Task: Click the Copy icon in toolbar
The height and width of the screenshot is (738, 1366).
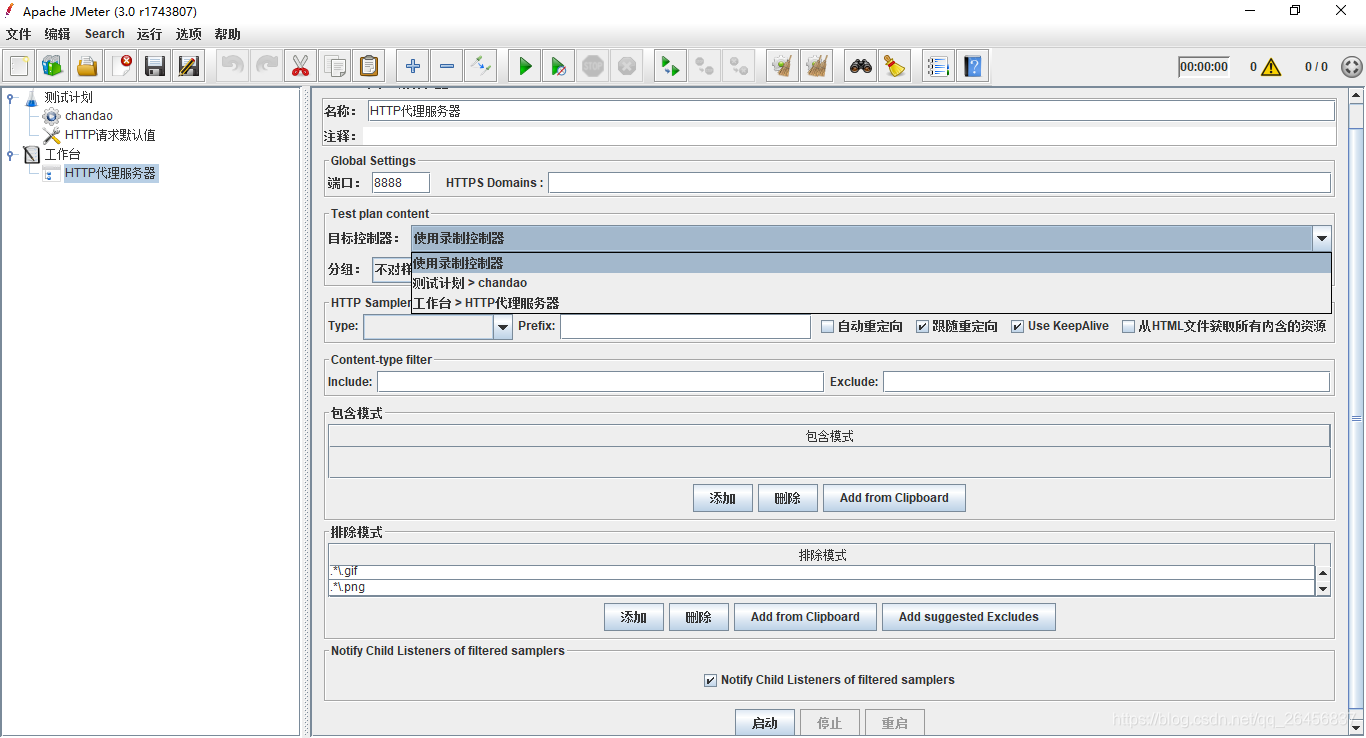Action: pos(334,67)
